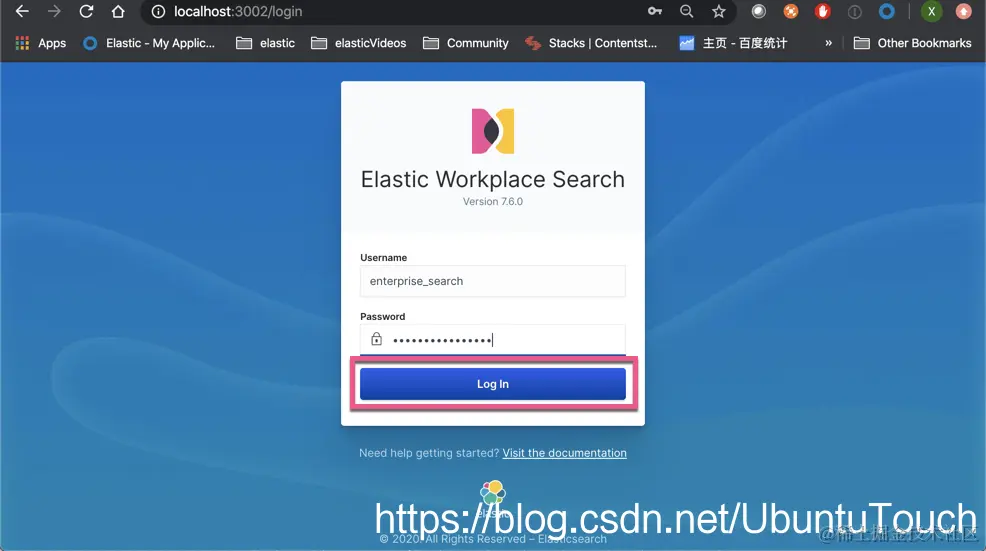Click the zoom magnifier icon in address bar
Image resolution: width=986 pixels, height=551 pixels.
click(x=687, y=11)
